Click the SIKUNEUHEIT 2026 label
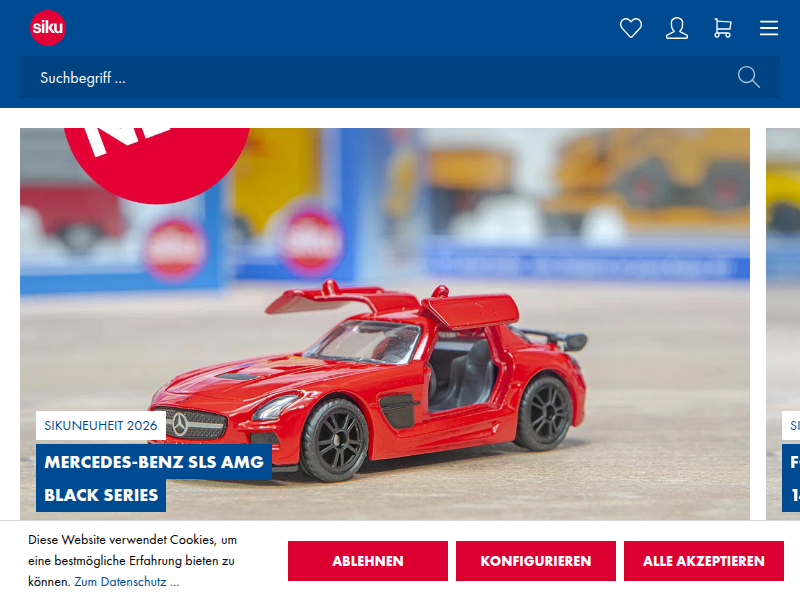The image size is (800, 600). 101,426
